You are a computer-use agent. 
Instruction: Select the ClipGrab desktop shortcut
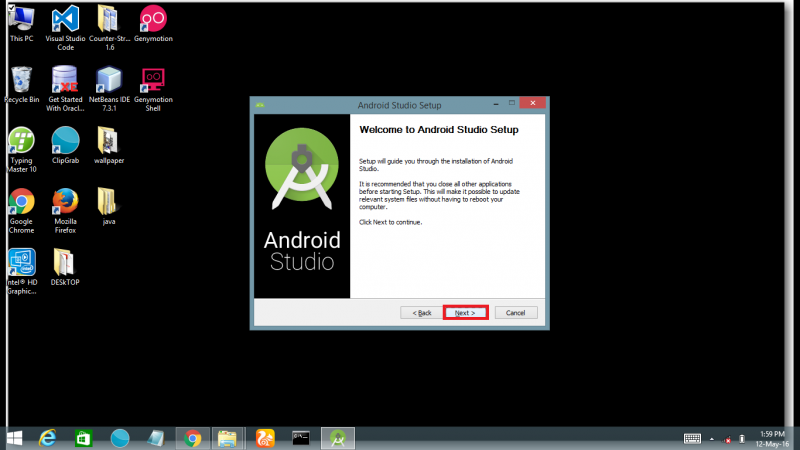tap(65, 146)
